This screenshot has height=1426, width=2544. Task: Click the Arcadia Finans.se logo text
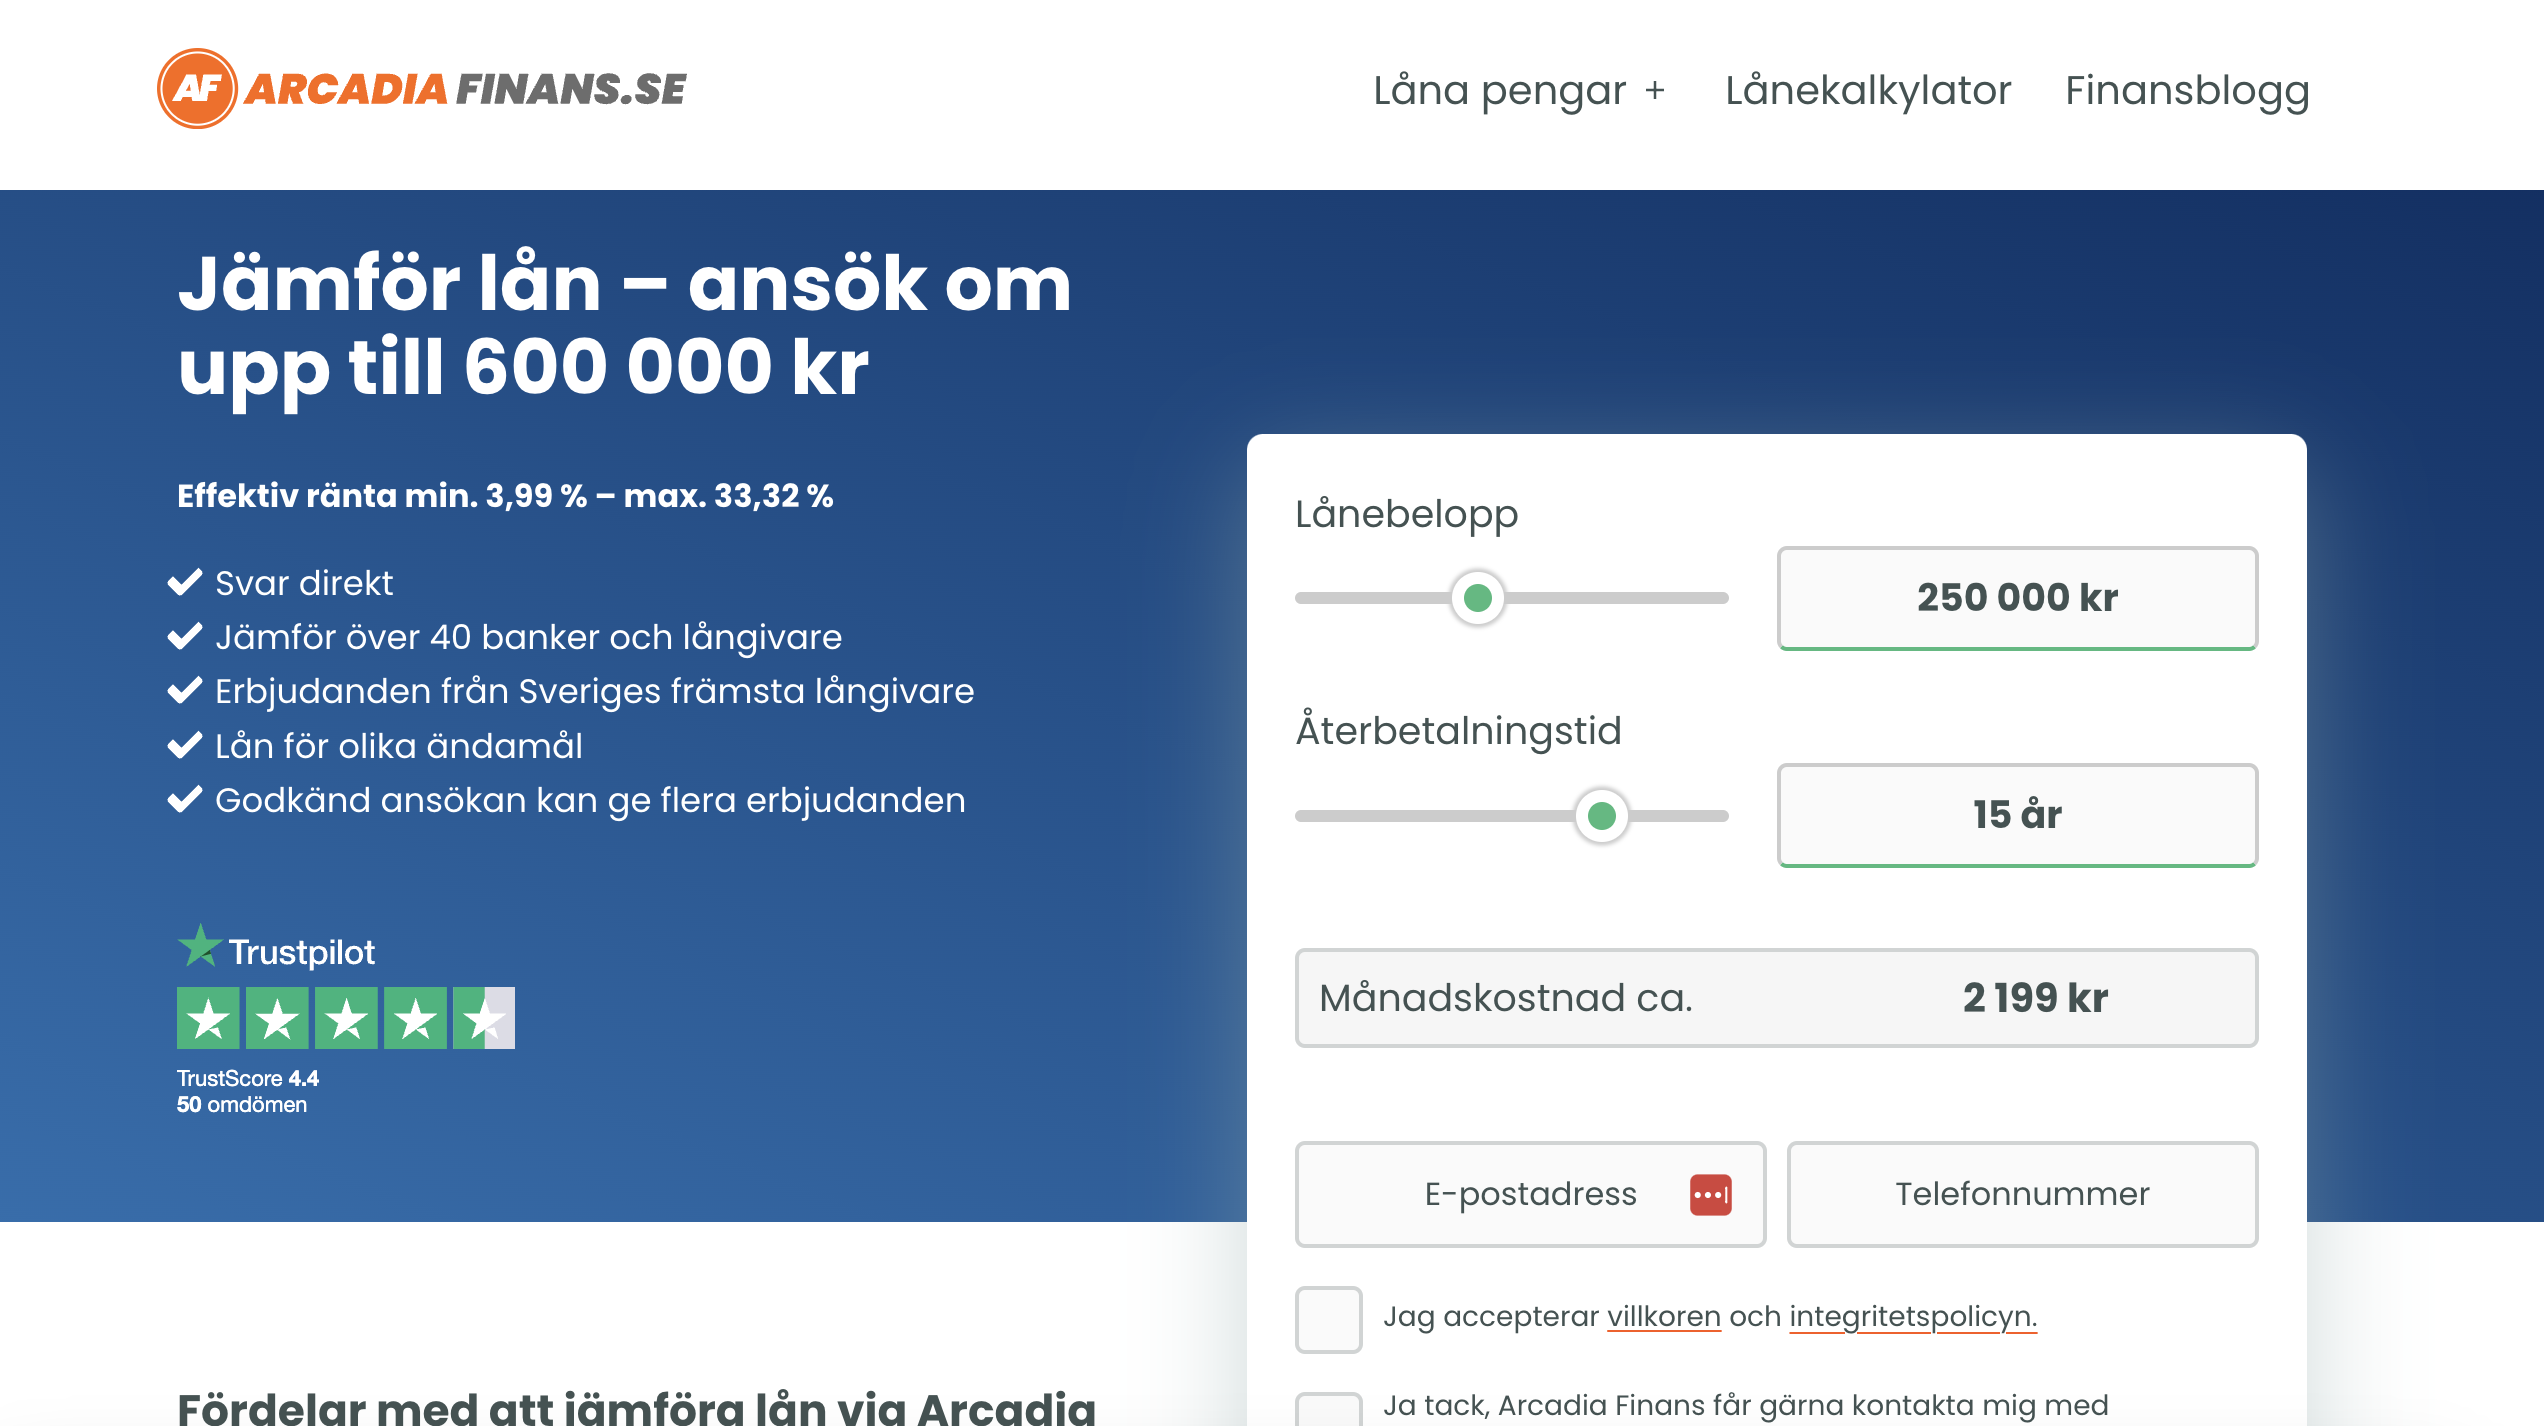(x=465, y=90)
